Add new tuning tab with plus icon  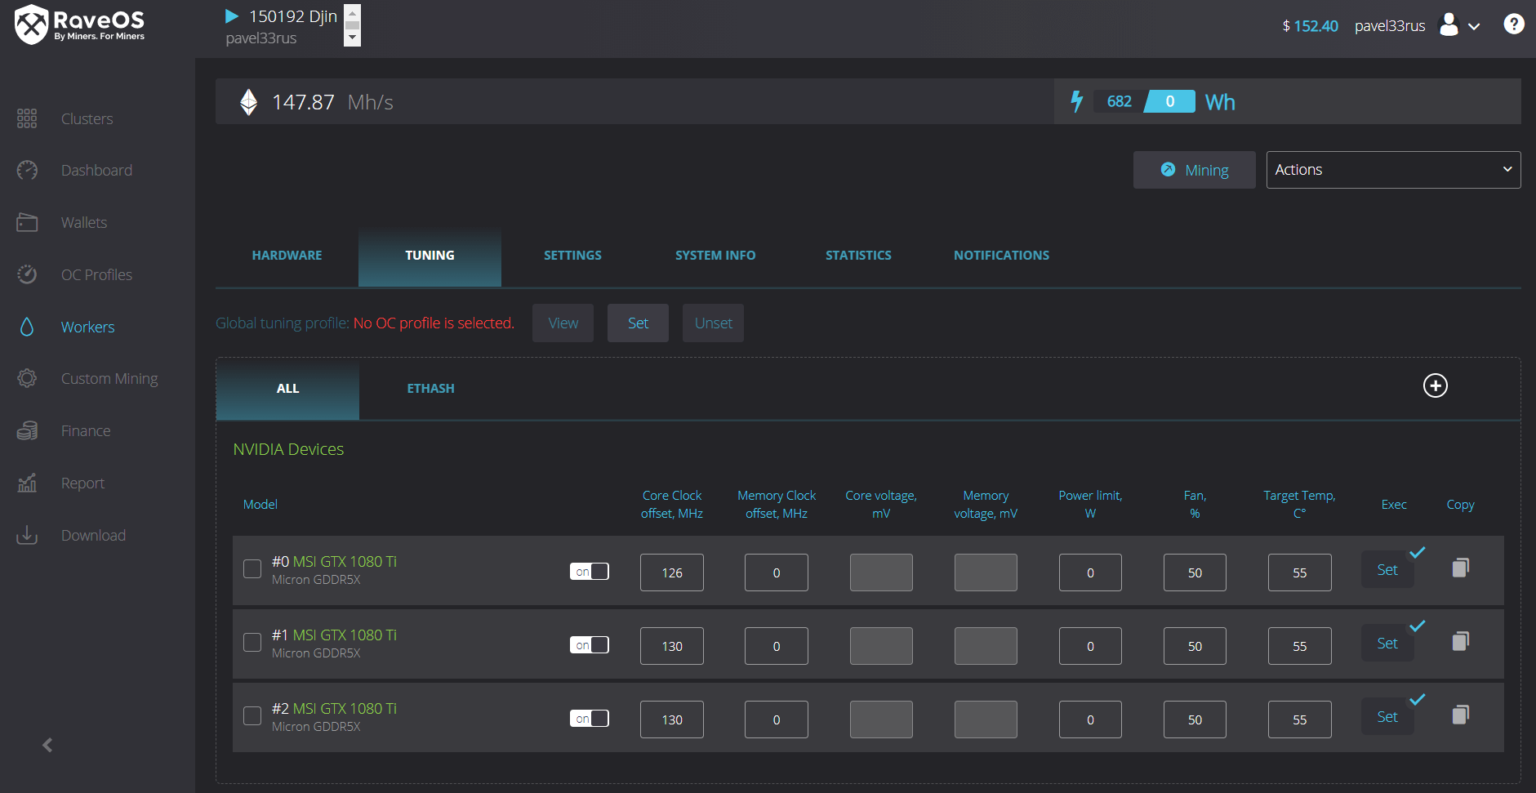click(x=1435, y=386)
